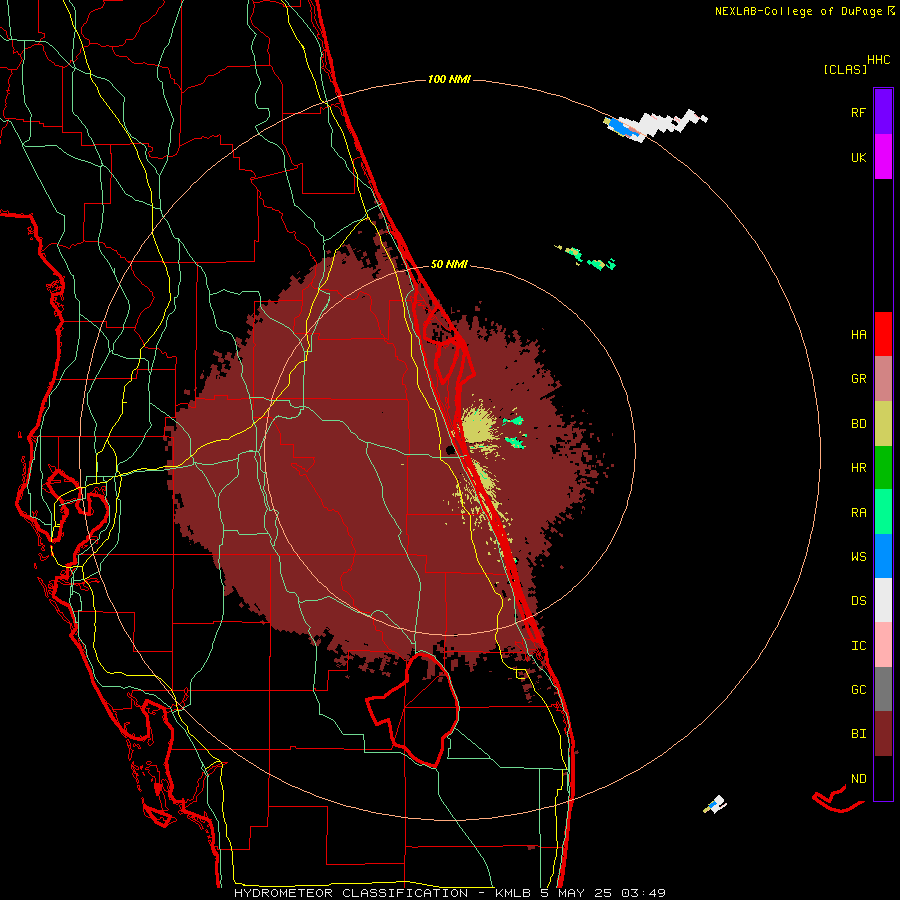This screenshot has height=900, width=900.
Task: Pick the HR green legend swatch
Action: [x=883, y=468]
